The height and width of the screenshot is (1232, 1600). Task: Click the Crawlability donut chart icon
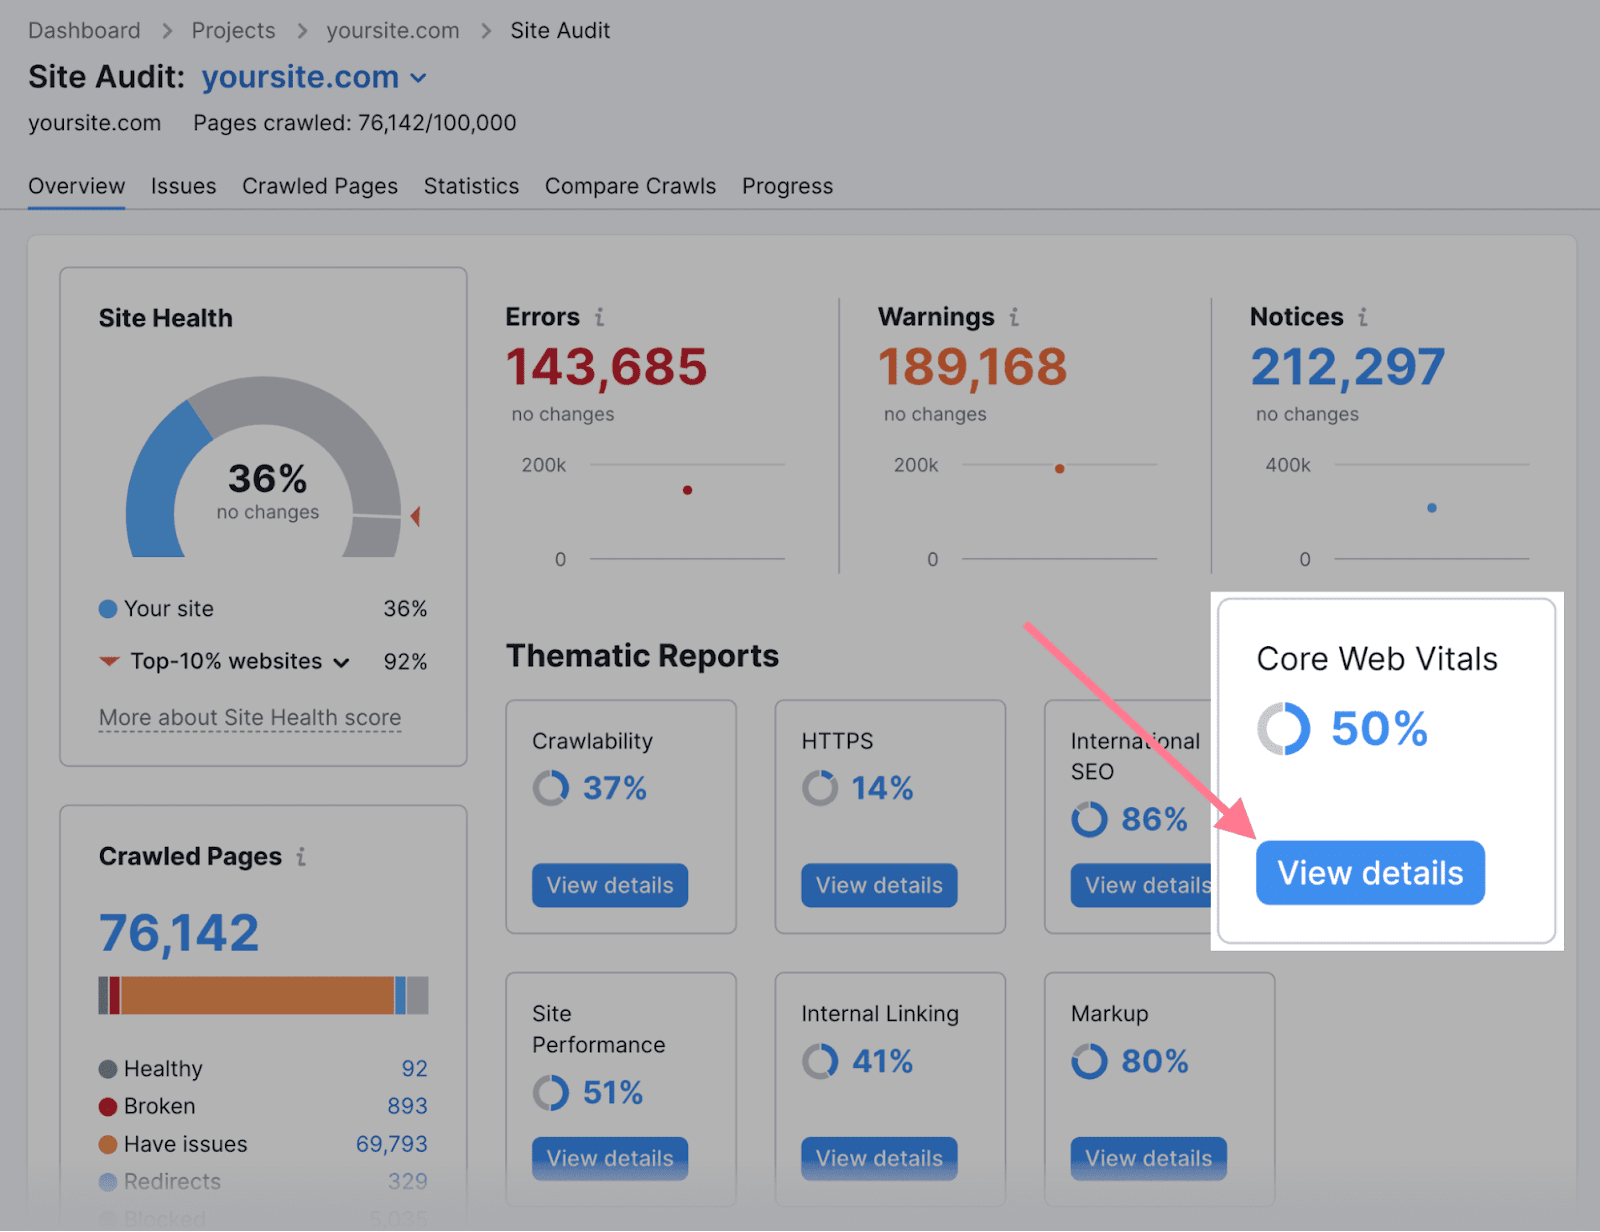[550, 788]
